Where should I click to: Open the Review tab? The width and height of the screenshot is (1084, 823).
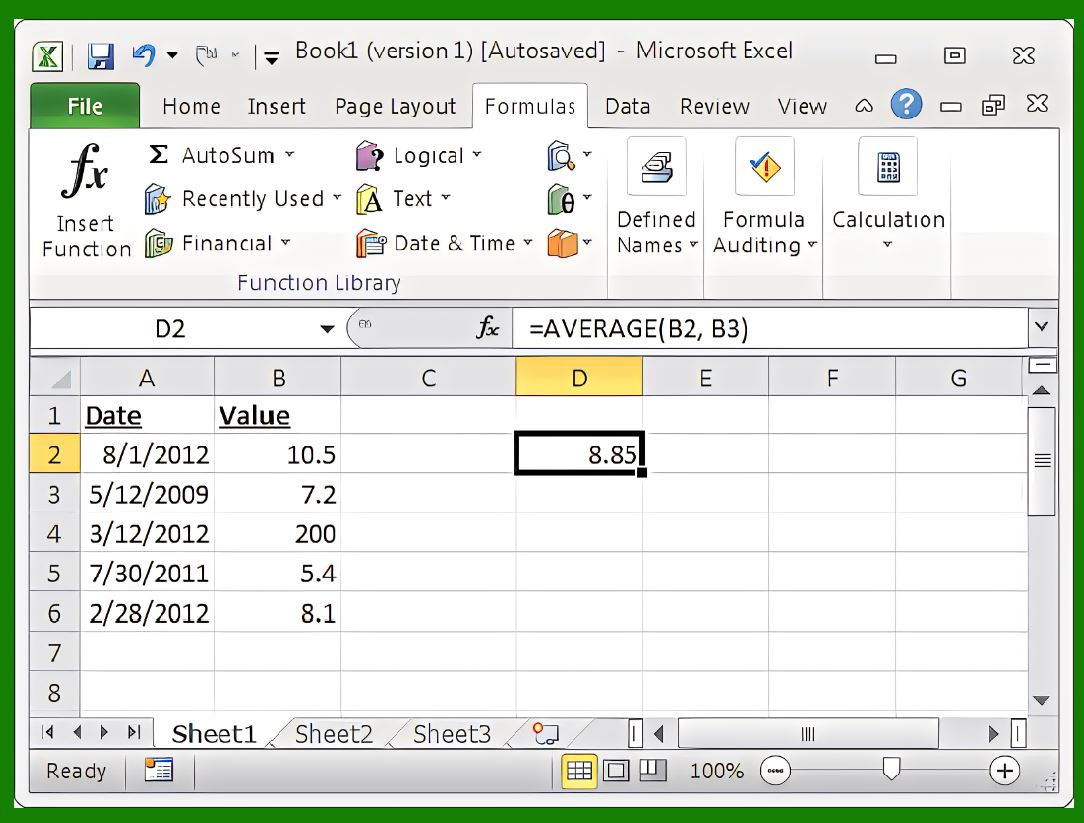coord(715,107)
